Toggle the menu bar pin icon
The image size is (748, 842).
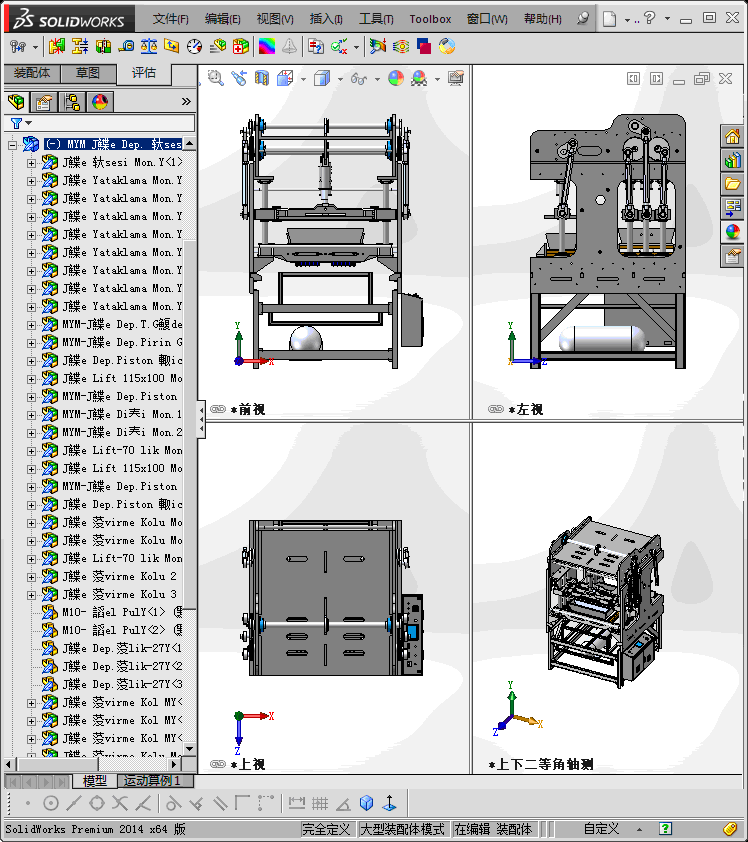click(x=583, y=19)
